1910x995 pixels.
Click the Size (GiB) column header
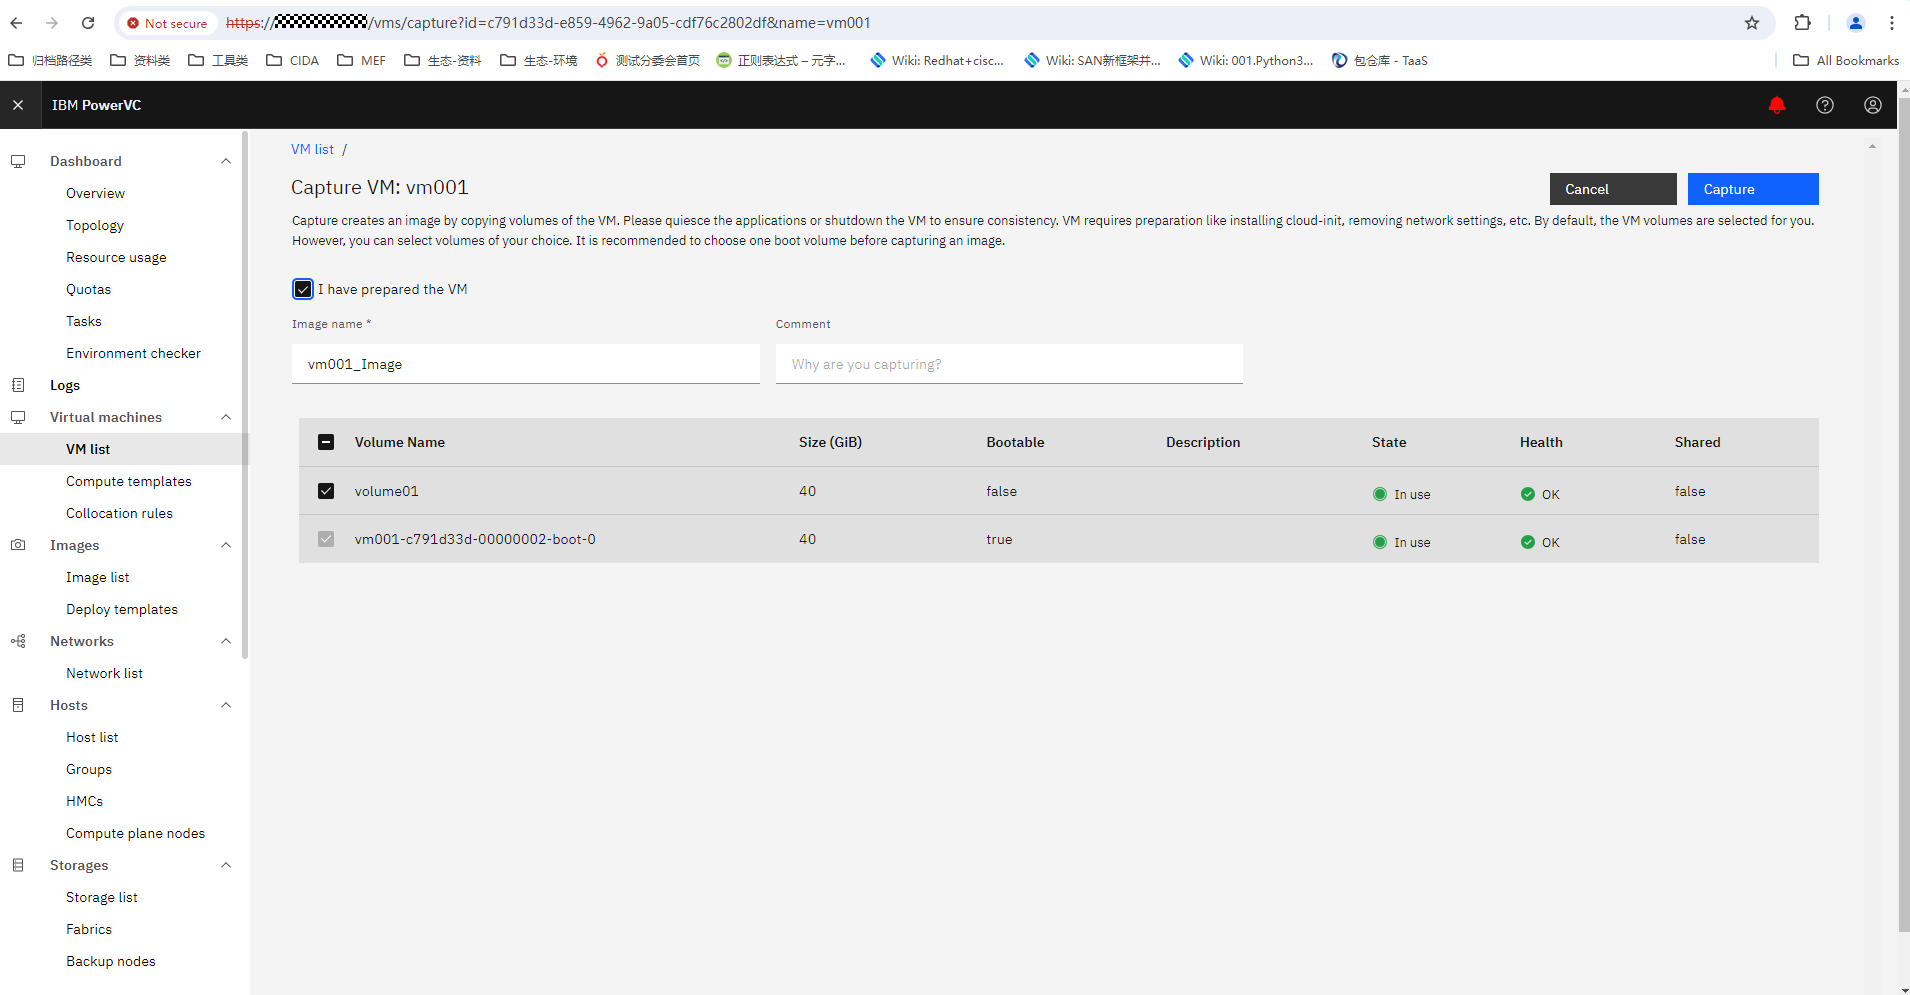[830, 442]
